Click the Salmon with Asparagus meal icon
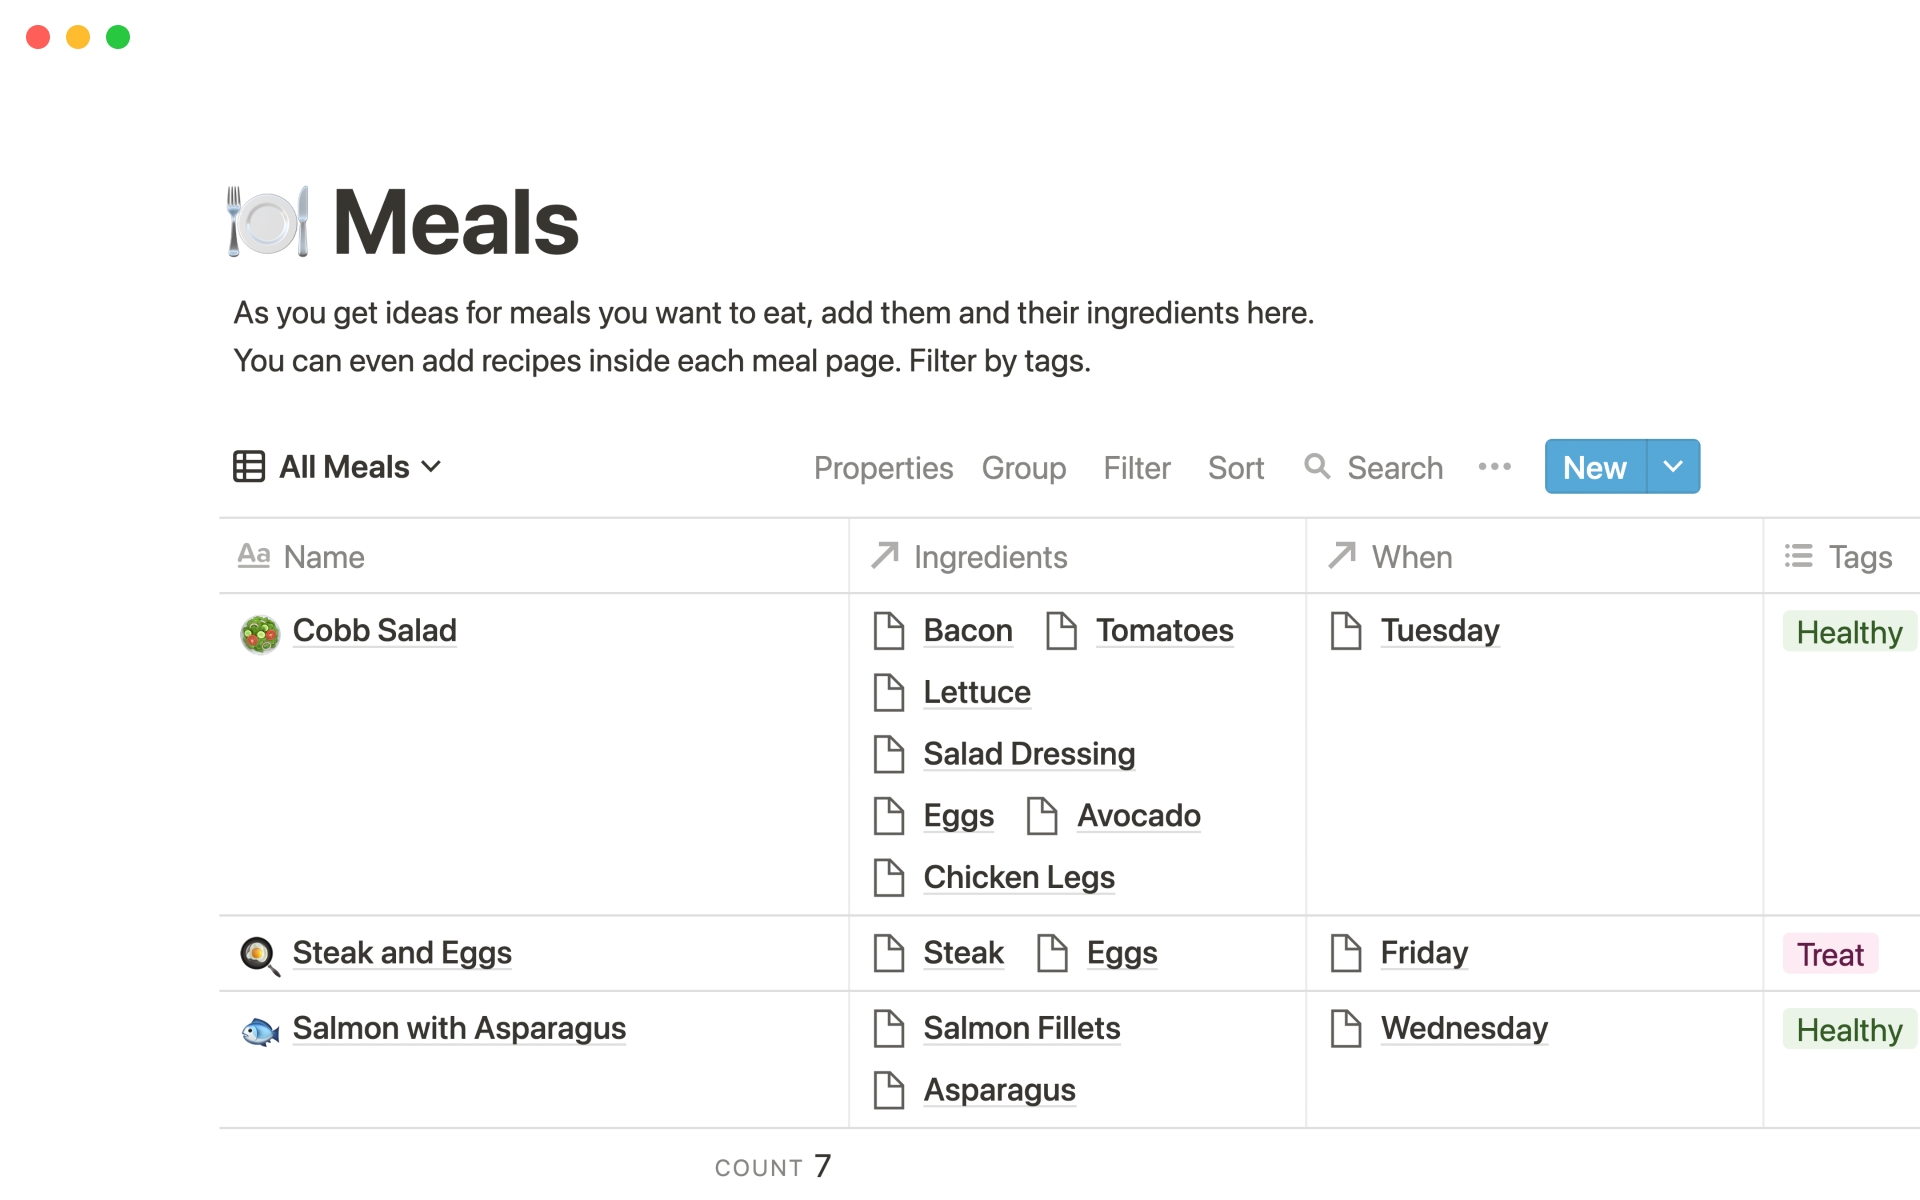The image size is (1920, 1200). click(x=258, y=1029)
